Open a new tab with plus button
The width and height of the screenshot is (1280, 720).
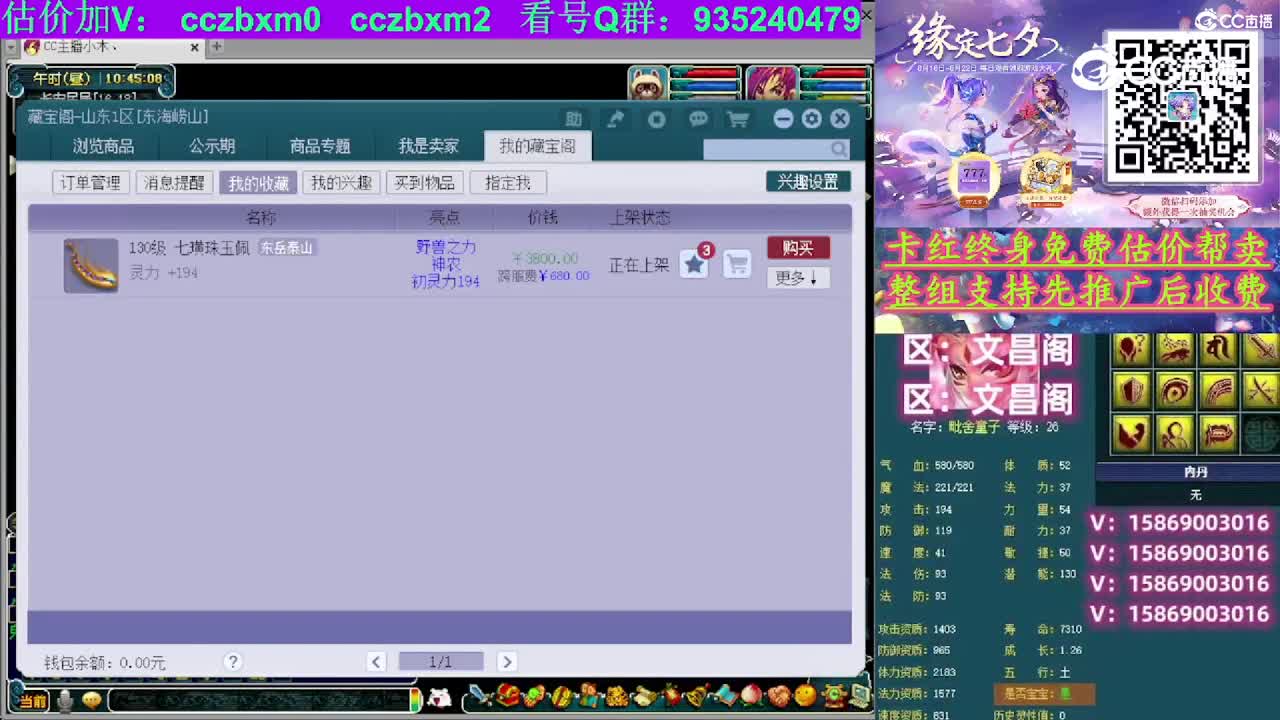tap(216, 47)
